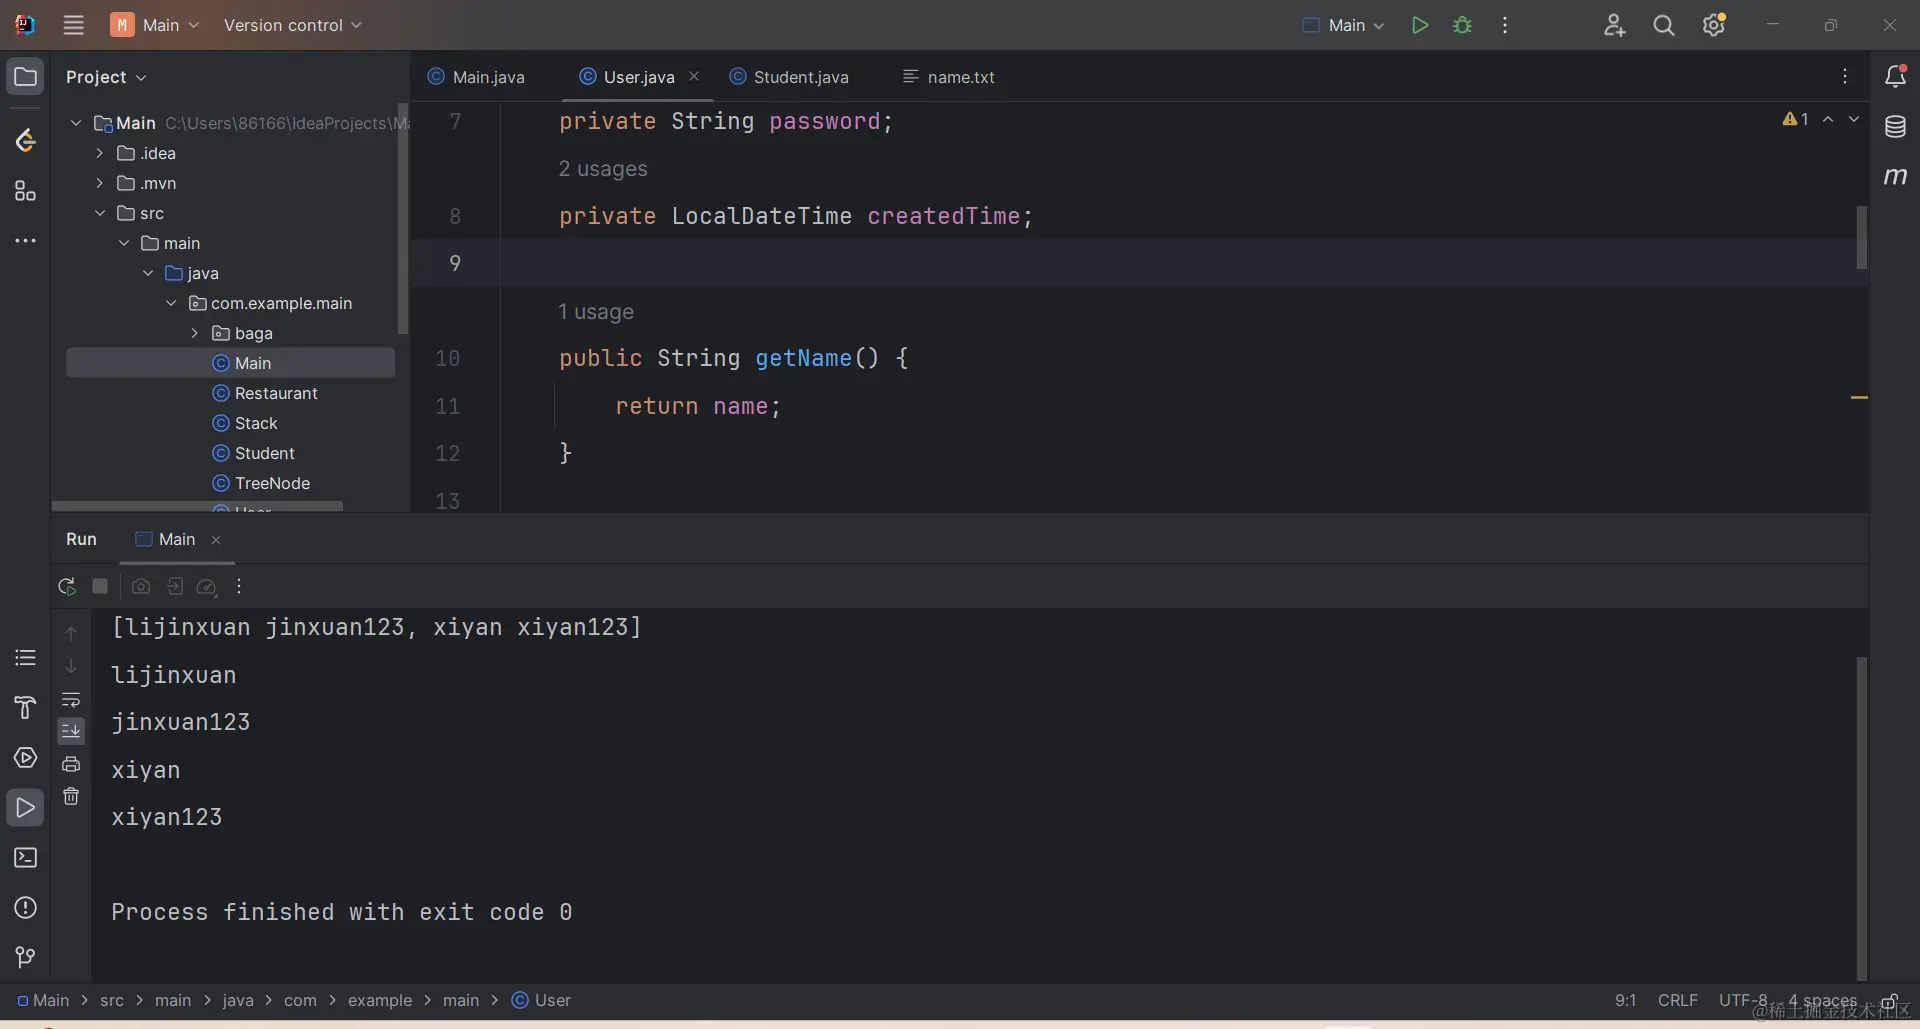Image resolution: width=1920 pixels, height=1029 pixels.
Task: Clear all console output
Action: tap(71, 796)
